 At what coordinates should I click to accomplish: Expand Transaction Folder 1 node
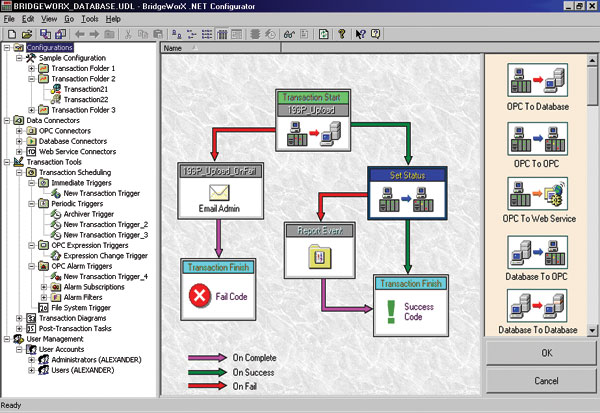(x=32, y=69)
